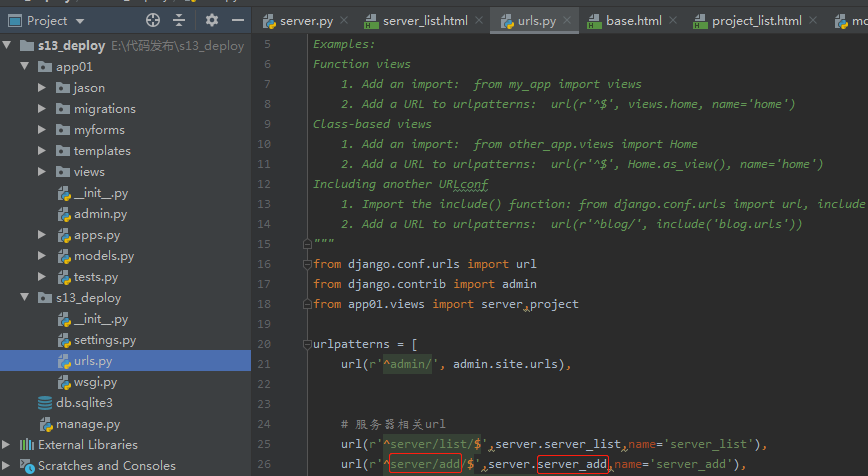Hide the Project tool window
Viewport: 868px width, 476px height.
click(x=237, y=20)
